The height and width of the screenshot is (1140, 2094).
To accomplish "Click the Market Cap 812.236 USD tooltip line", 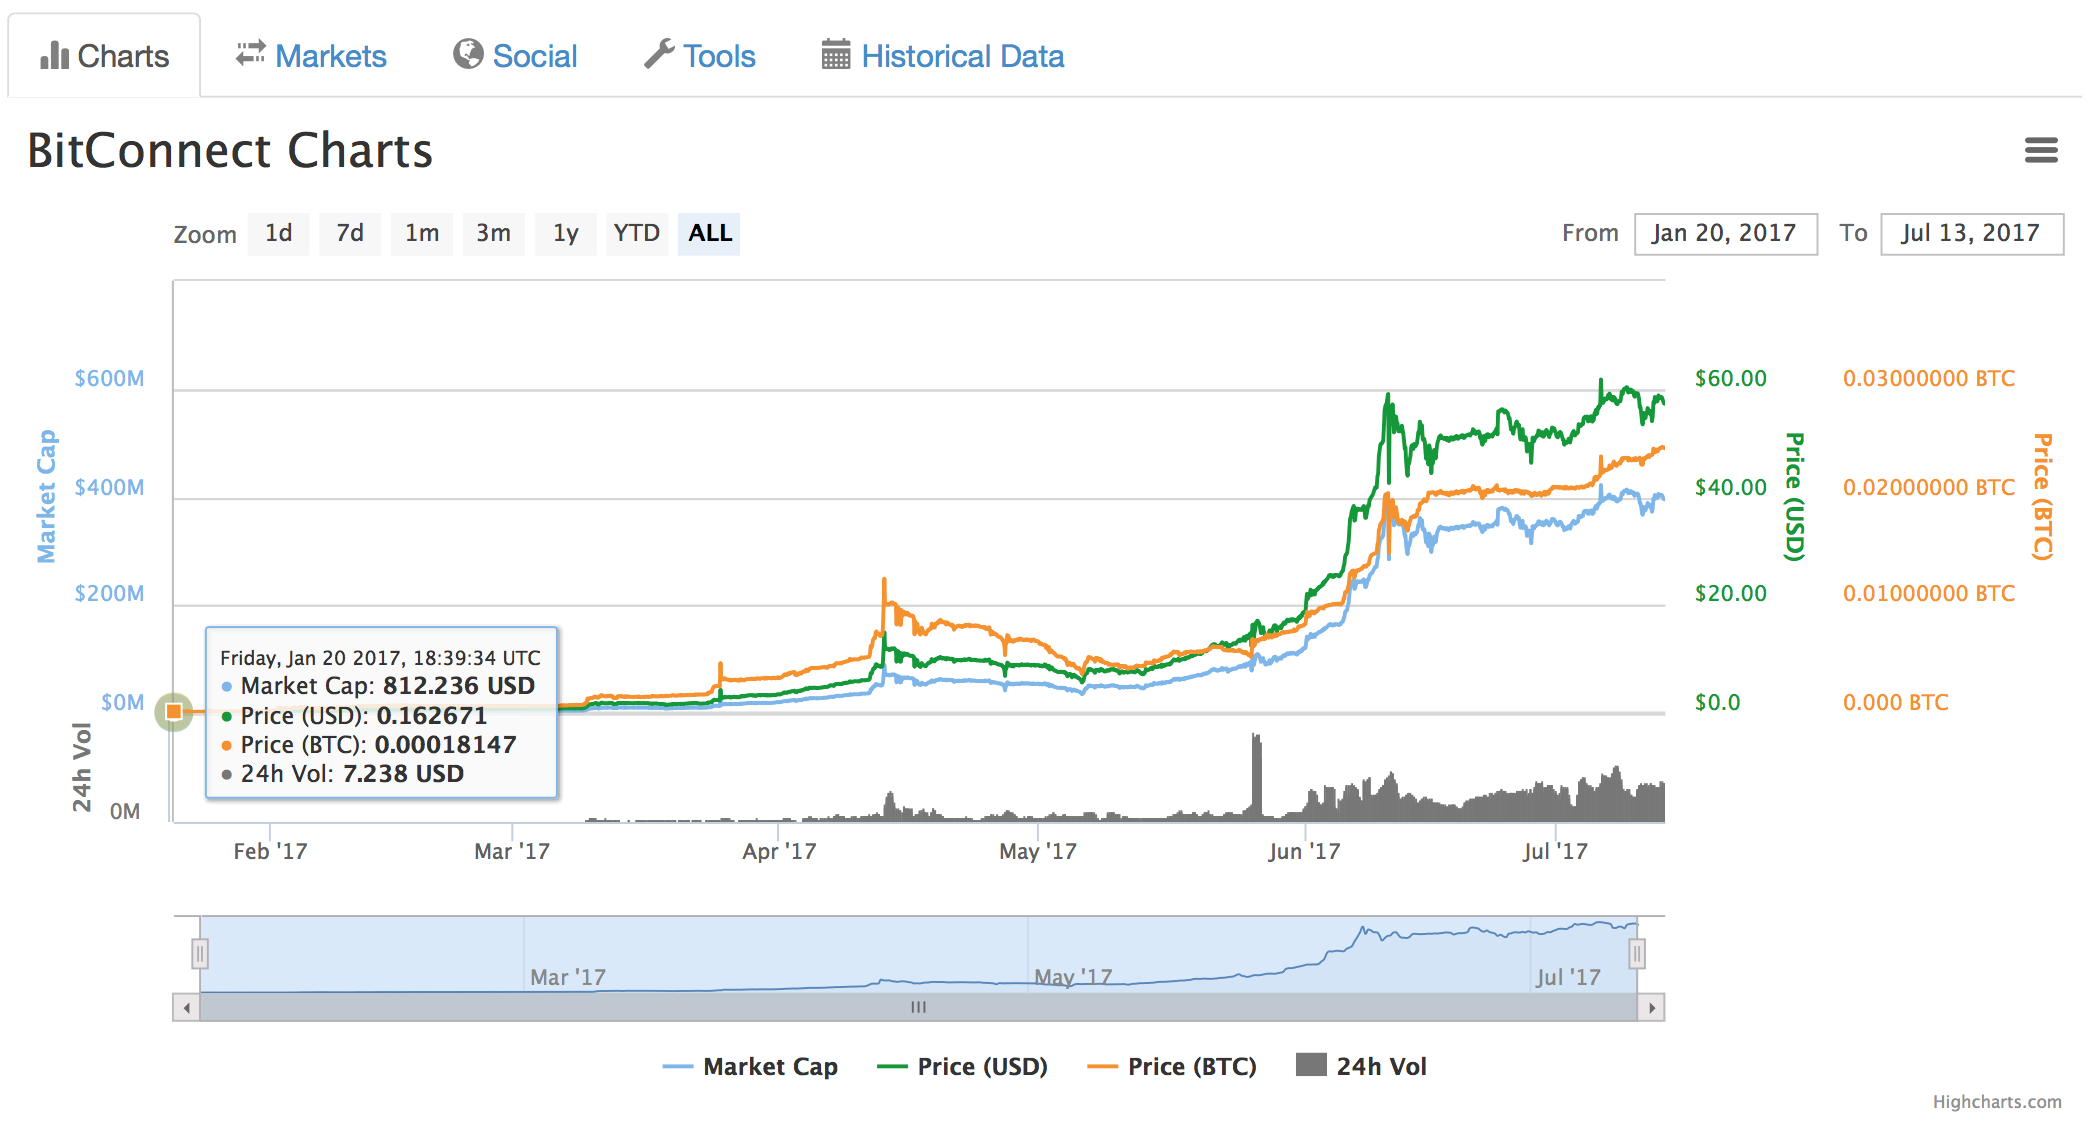I will click(378, 686).
